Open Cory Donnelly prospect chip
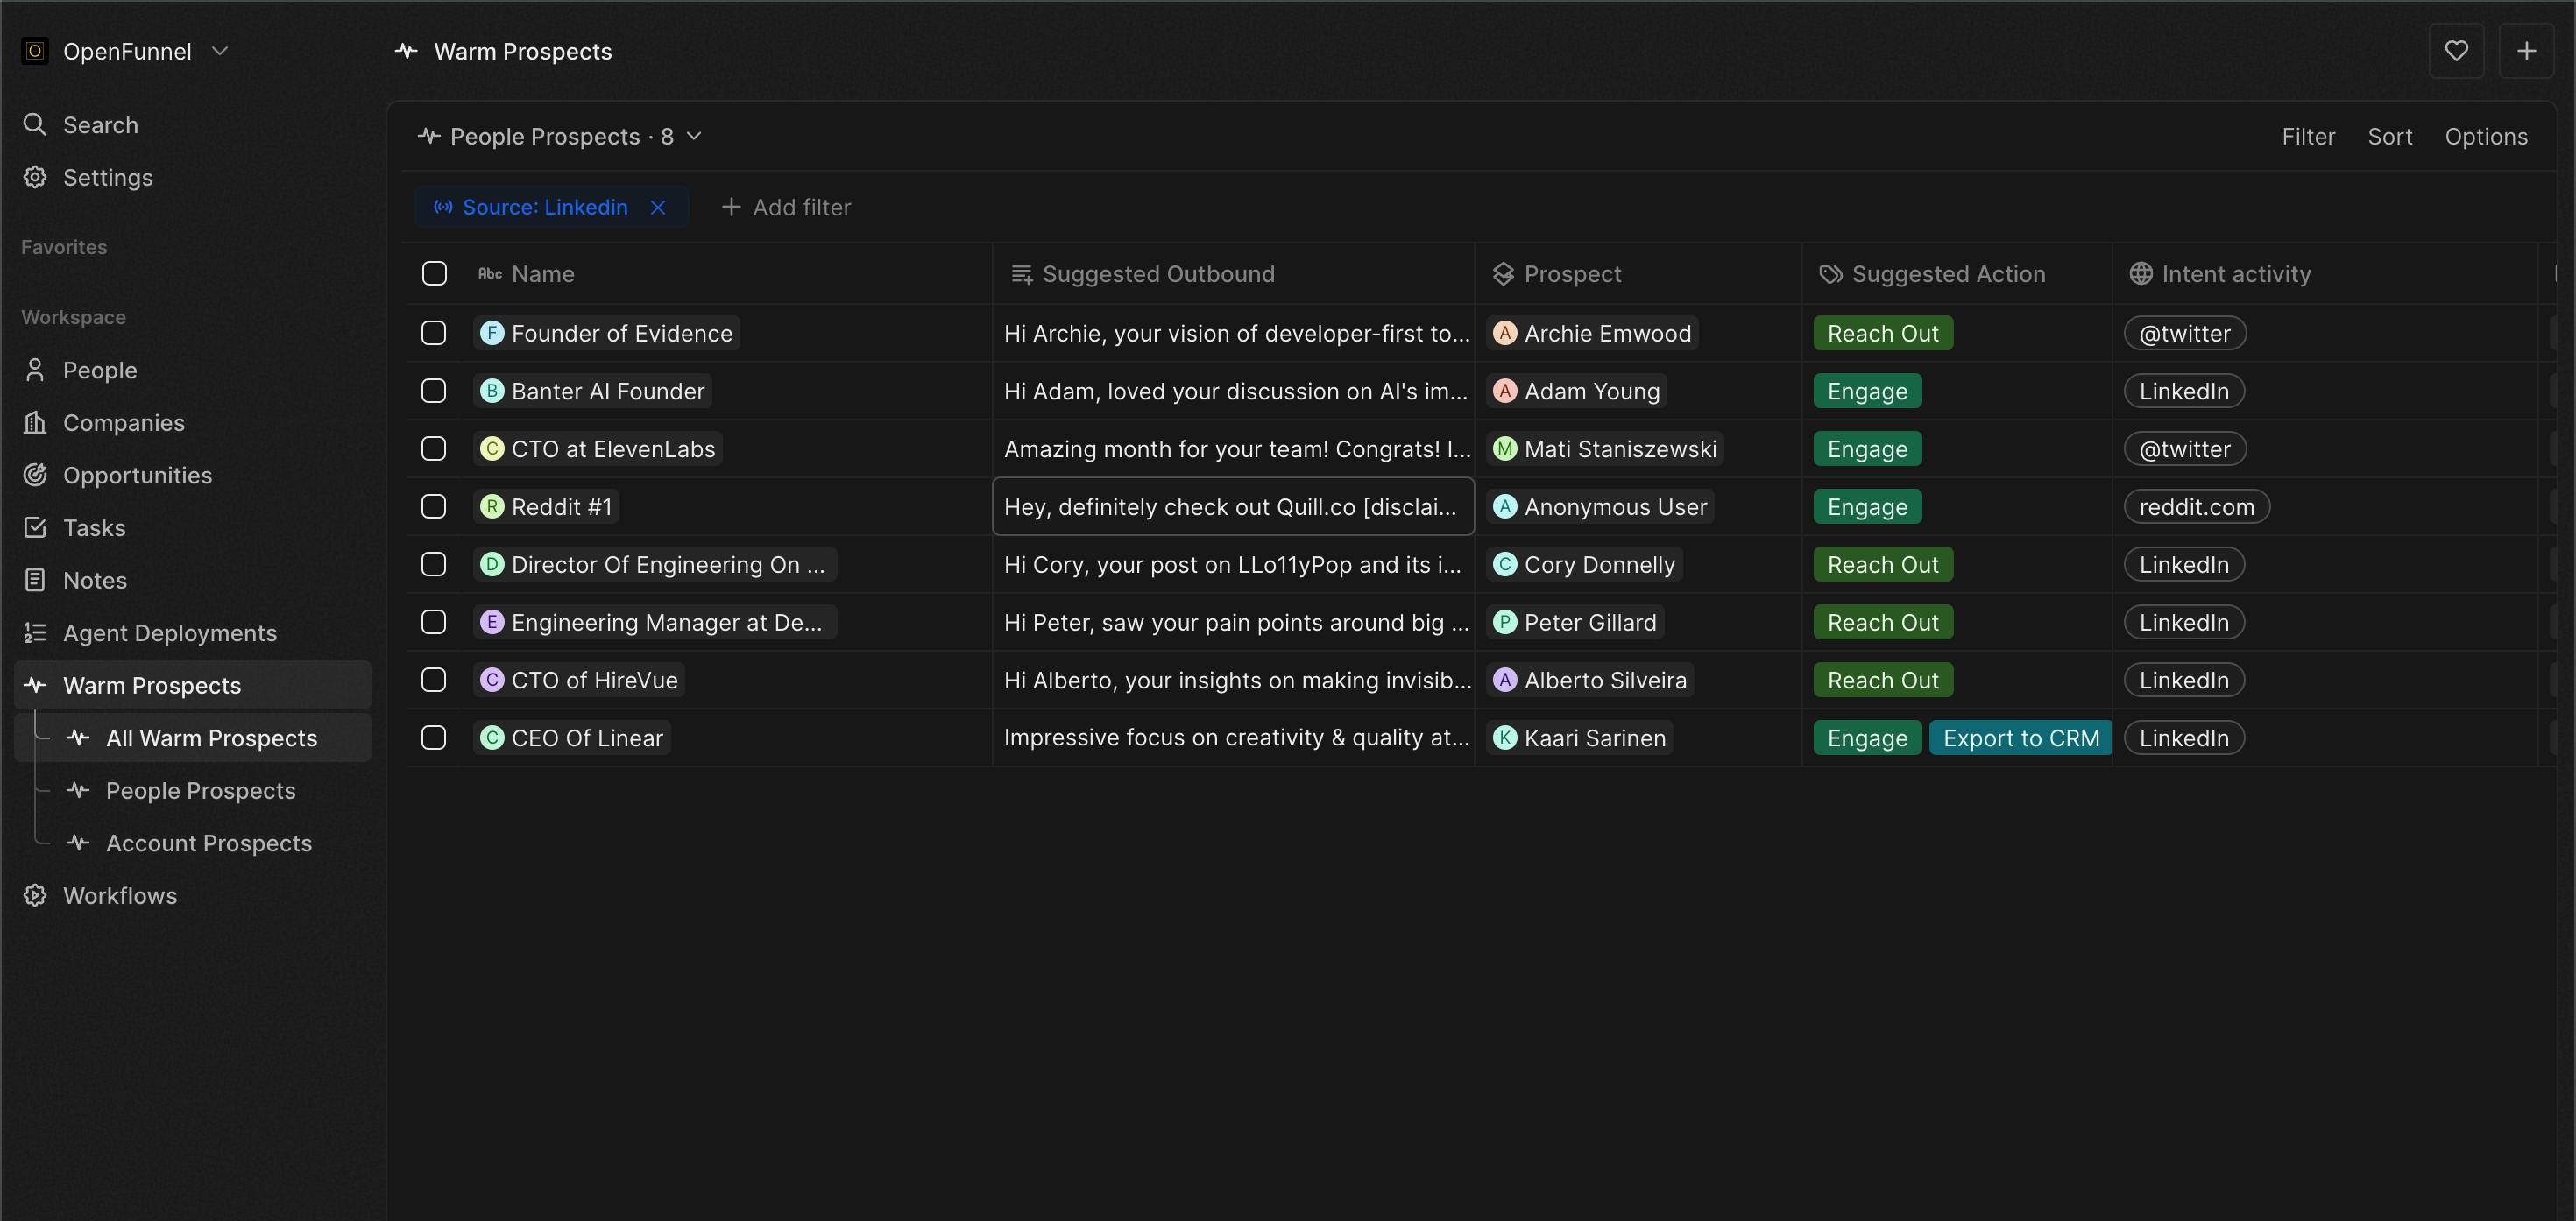Screen dimensions: 2576x1221 (x=1584, y=564)
